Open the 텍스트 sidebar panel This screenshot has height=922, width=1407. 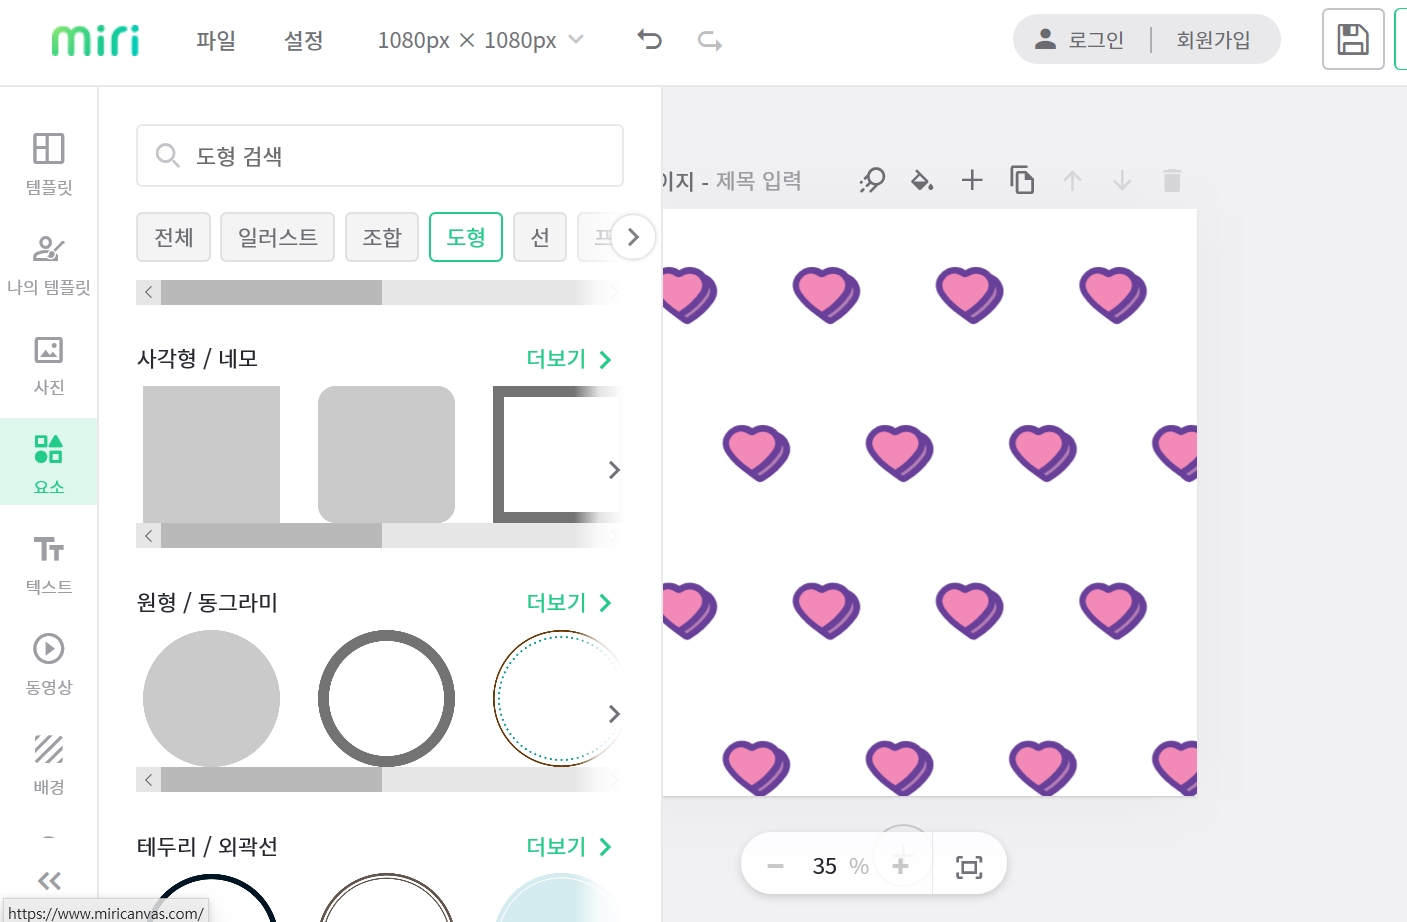click(x=49, y=565)
